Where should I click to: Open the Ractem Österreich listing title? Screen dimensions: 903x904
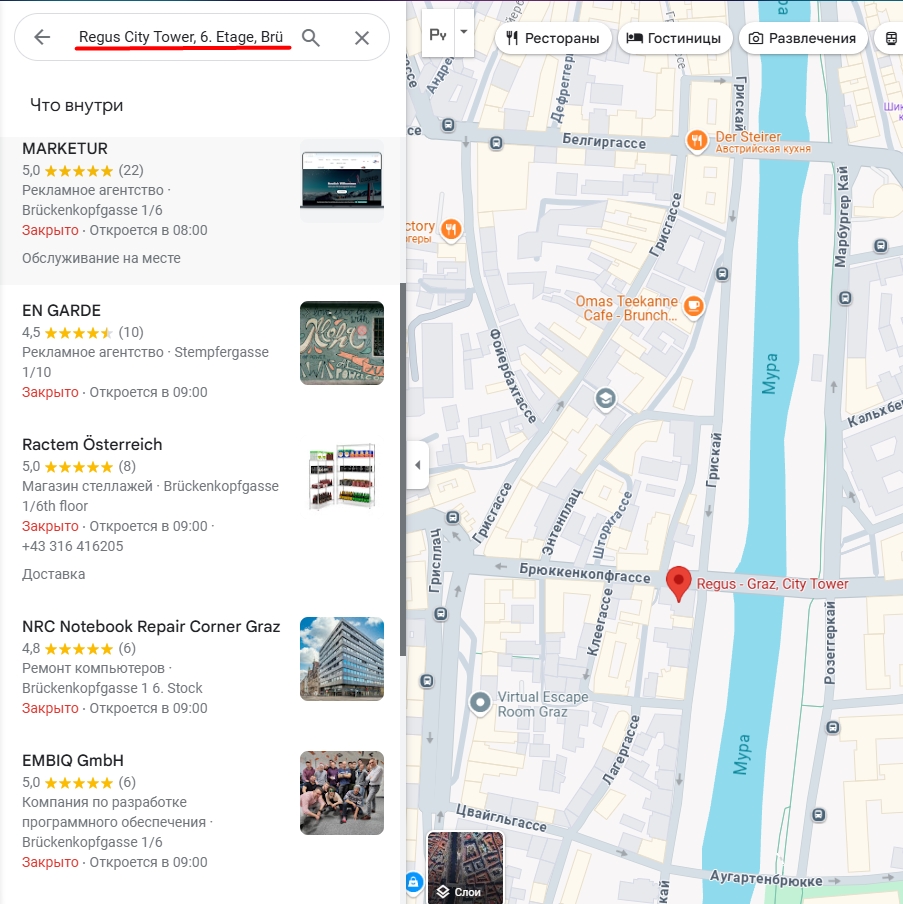pos(92,445)
